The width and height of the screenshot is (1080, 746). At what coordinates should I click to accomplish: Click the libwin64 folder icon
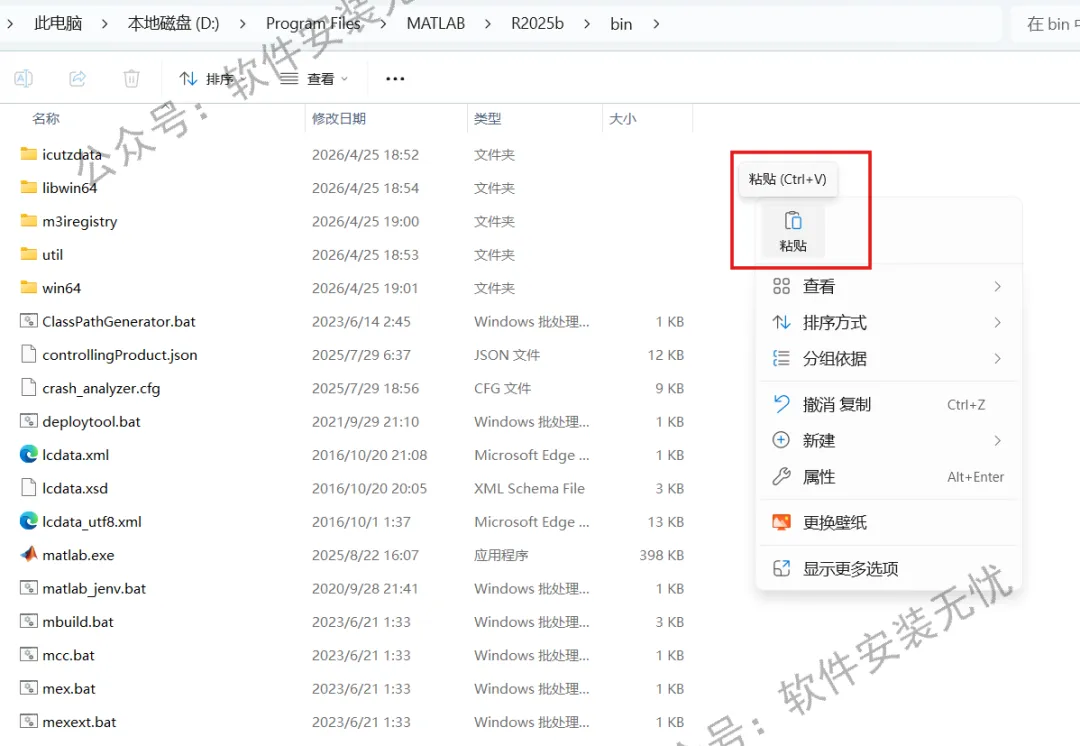coord(28,187)
